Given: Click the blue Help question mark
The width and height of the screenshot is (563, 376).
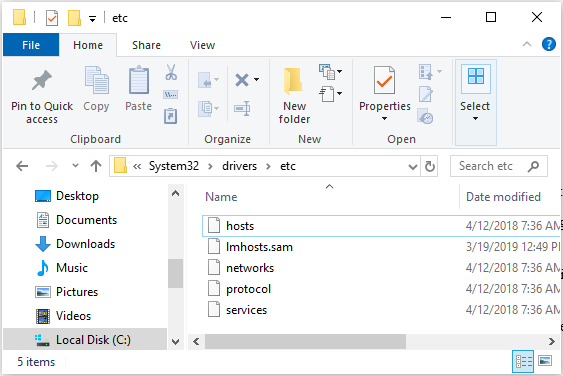Looking at the screenshot, I should coord(549,44).
